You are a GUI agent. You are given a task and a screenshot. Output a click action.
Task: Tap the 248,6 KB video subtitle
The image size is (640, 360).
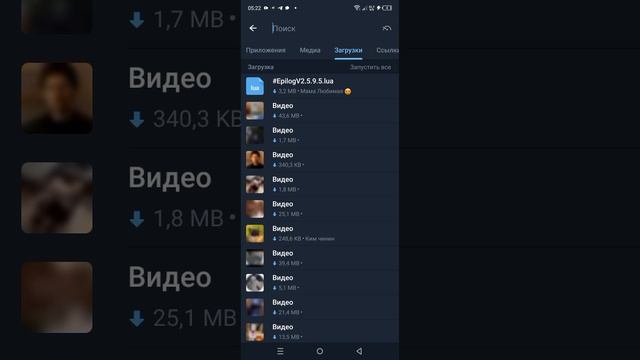[x=303, y=239]
